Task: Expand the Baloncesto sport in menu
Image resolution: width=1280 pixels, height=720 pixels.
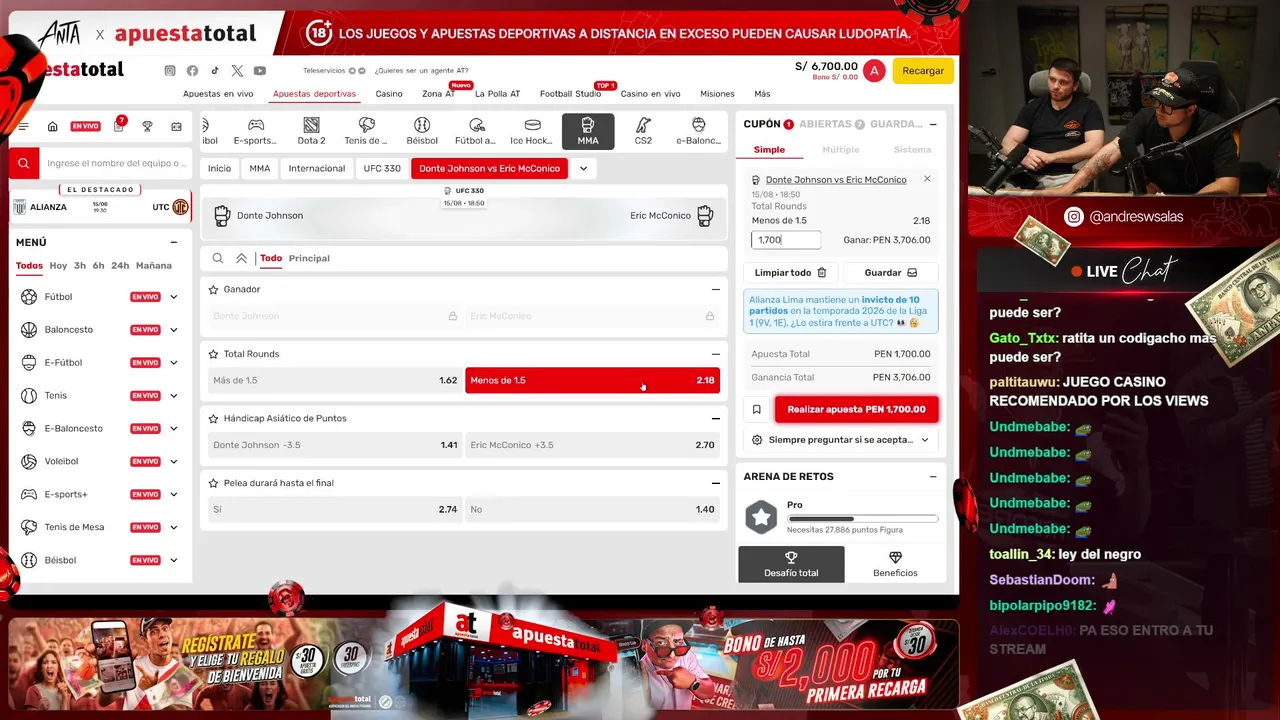Action: (x=174, y=330)
